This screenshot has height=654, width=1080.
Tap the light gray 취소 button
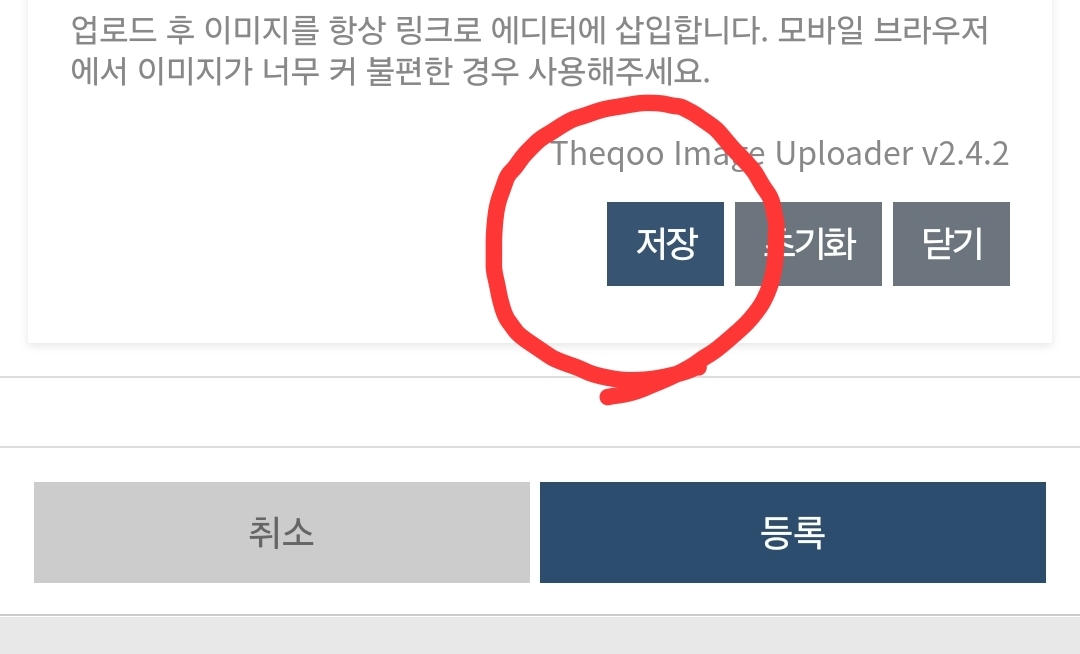(x=282, y=532)
